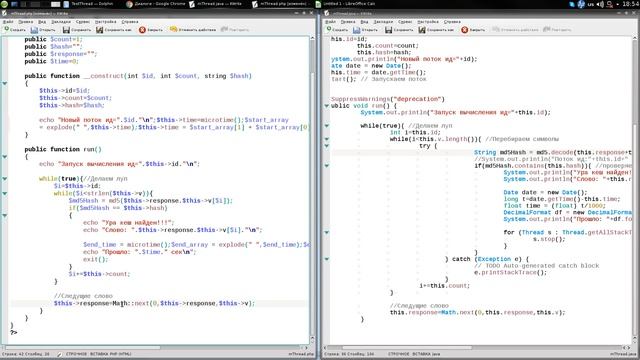Image resolution: width=640 pixels, height=360 pixels.
Task: Click Сохранить как (Save As) icon in right window
Action: [422, 30]
